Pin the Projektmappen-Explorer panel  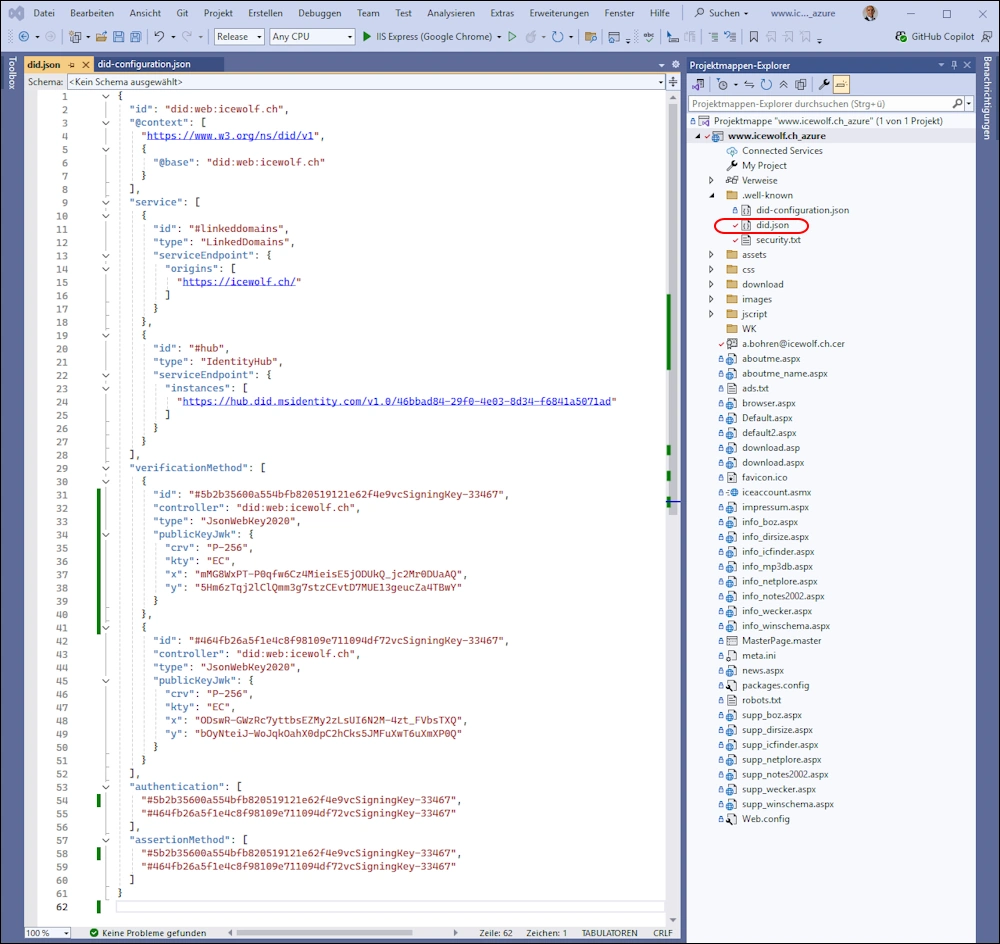954,65
